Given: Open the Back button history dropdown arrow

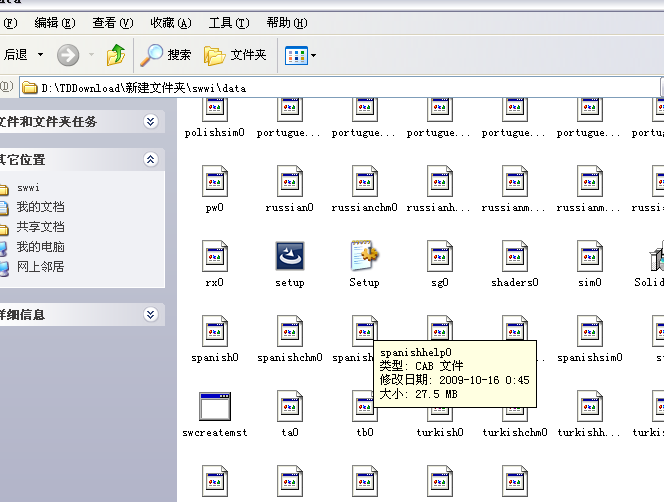Looking at the screenshot, I should point(41,55).
